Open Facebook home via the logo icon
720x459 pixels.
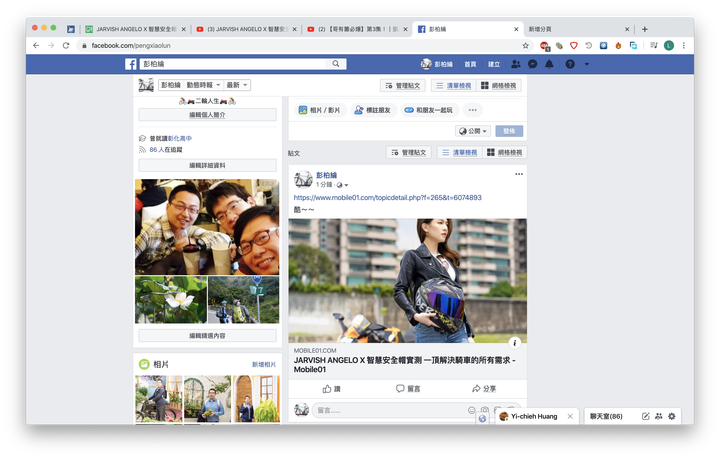click(130, 64)
